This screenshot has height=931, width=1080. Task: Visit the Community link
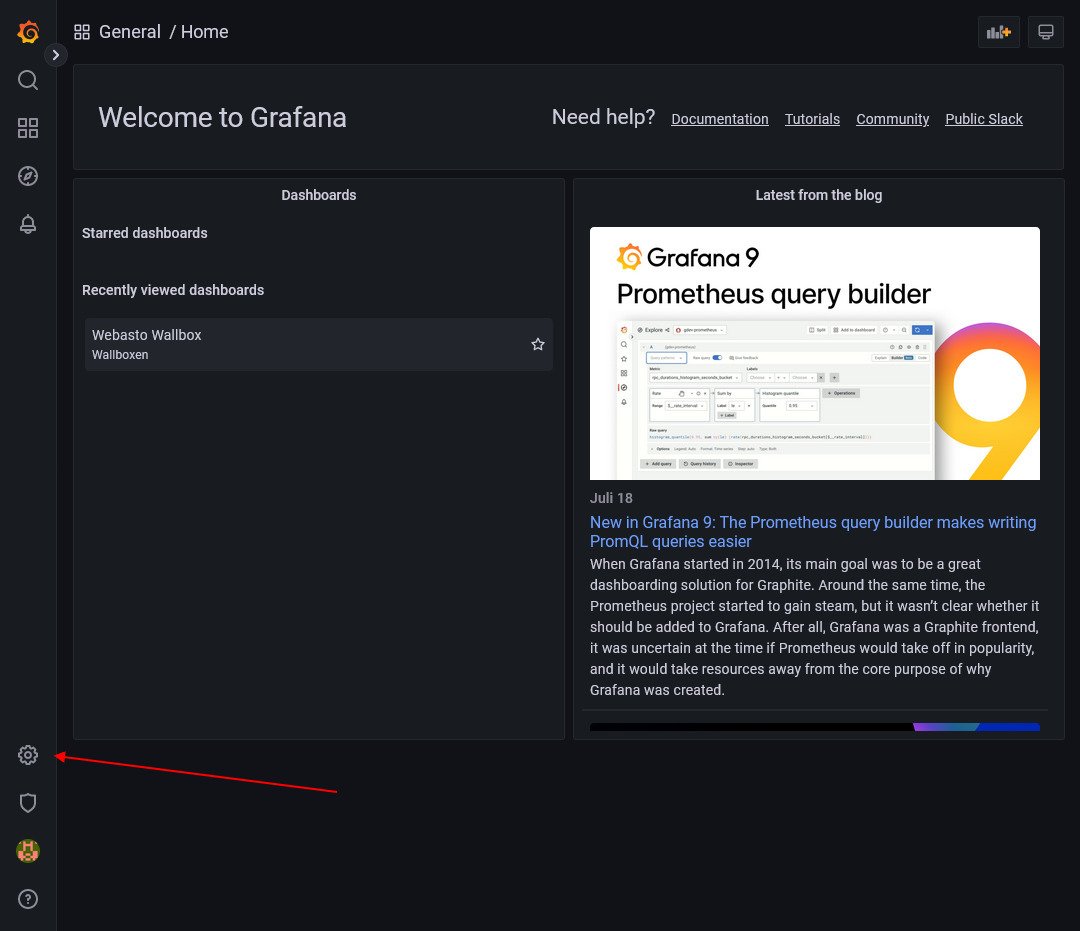[892, 119]
